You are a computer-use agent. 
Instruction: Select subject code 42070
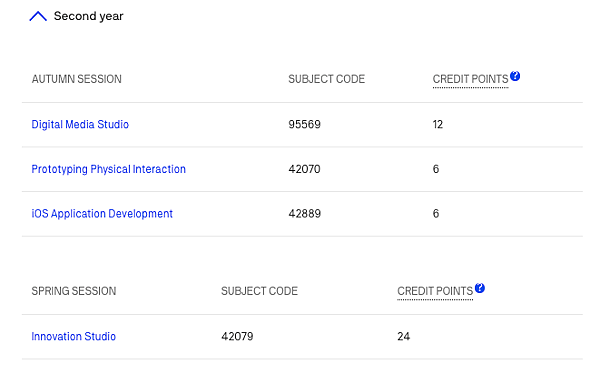(304, 169)
